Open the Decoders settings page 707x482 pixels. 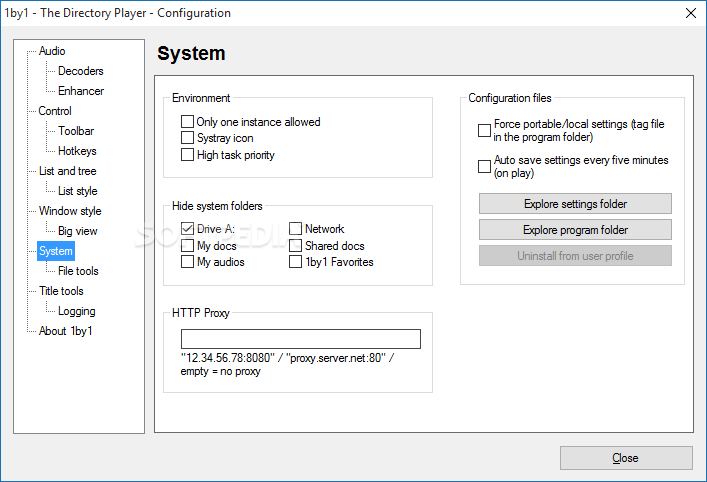tap(81, 71)
